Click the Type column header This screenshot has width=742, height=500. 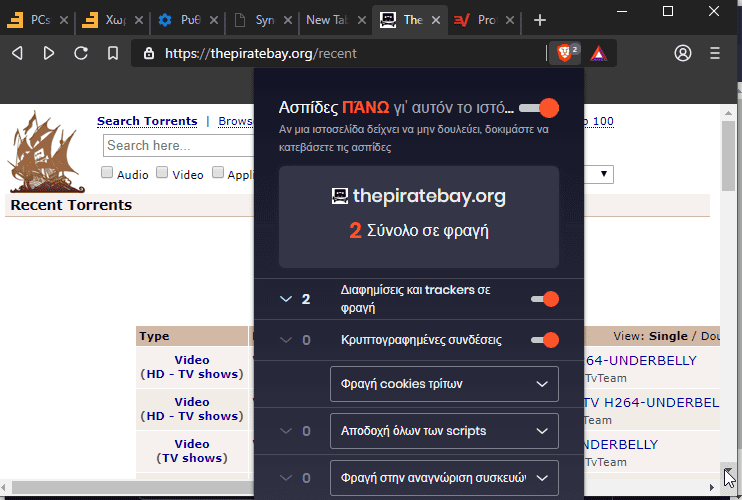coord(154,336)
